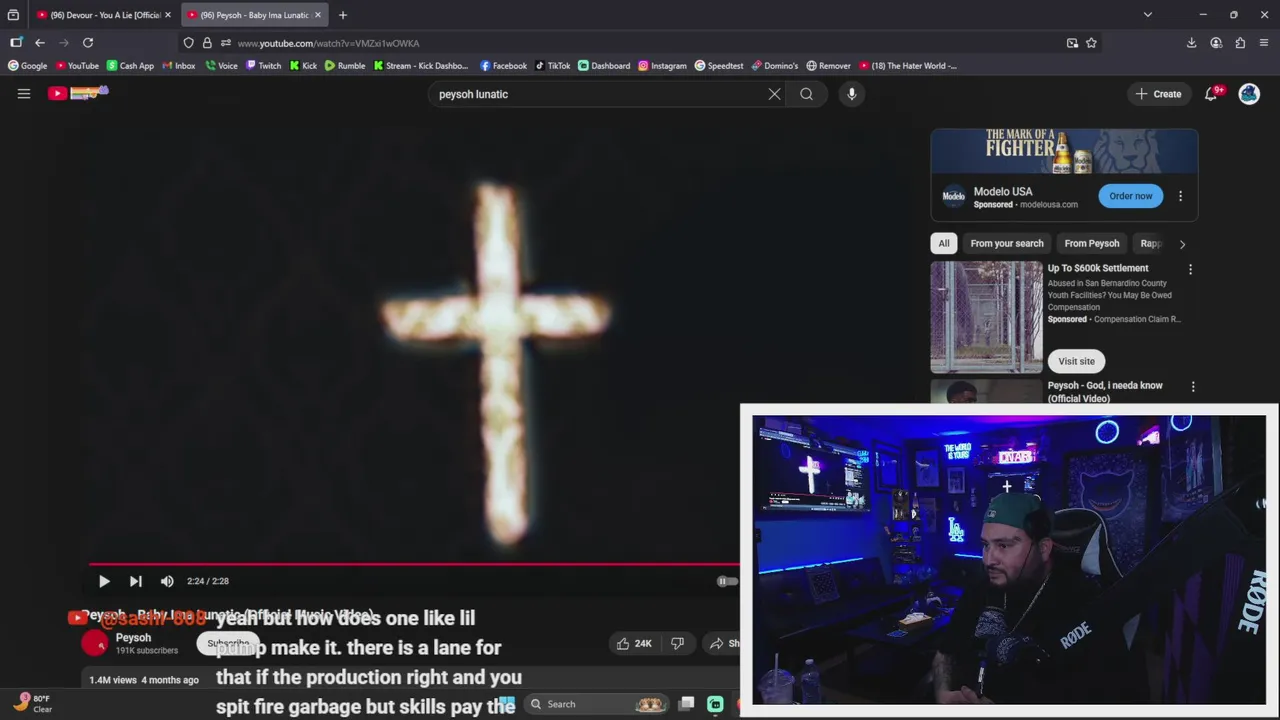View site info via the padlock icon
This screenshot has height=720, width=1280.
pyautogui.click(x=207, y=43)
